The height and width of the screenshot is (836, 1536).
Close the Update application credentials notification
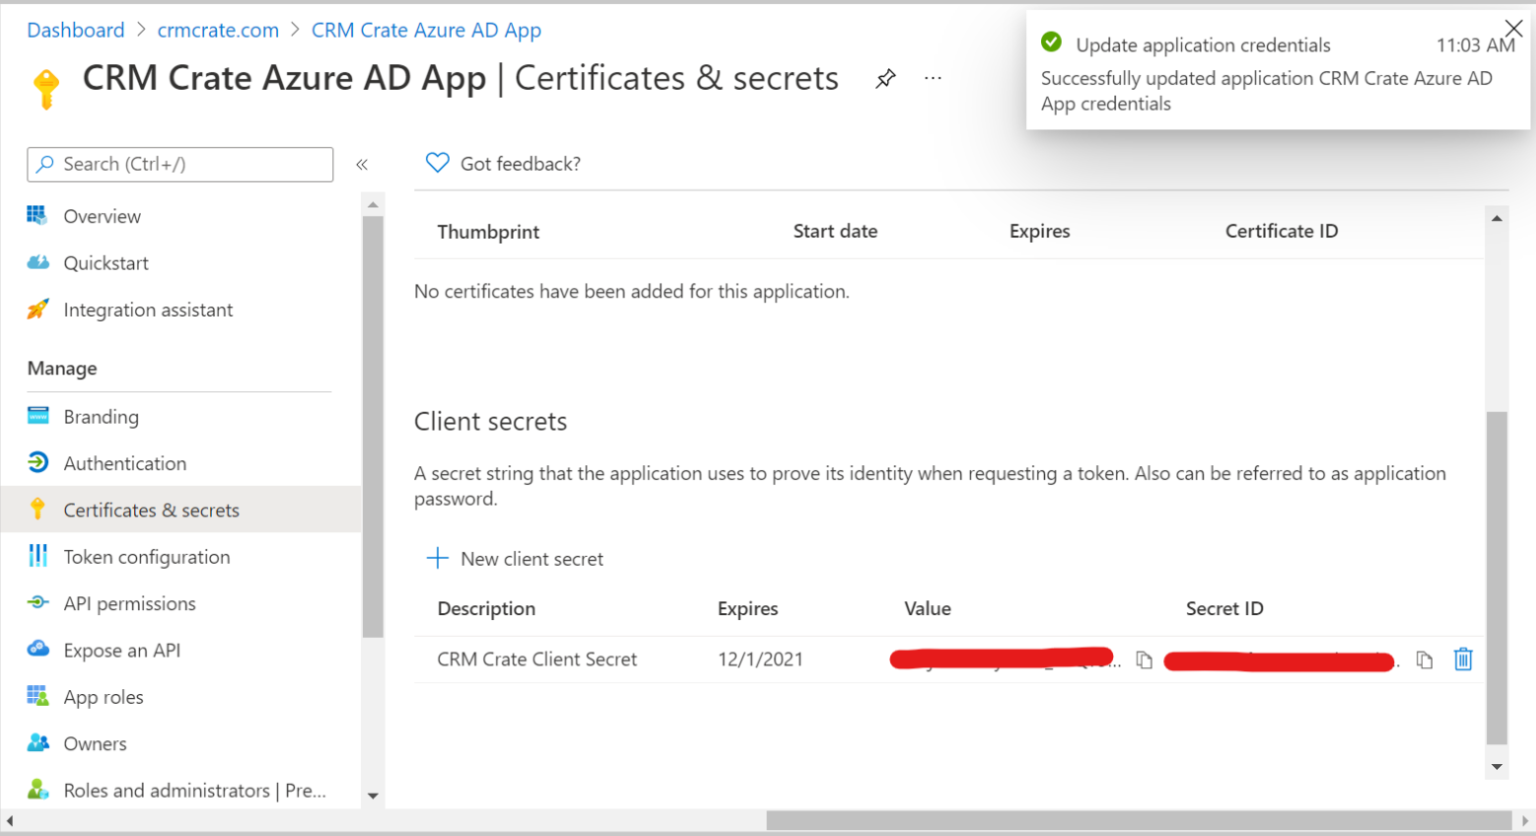coord(1514,28)
